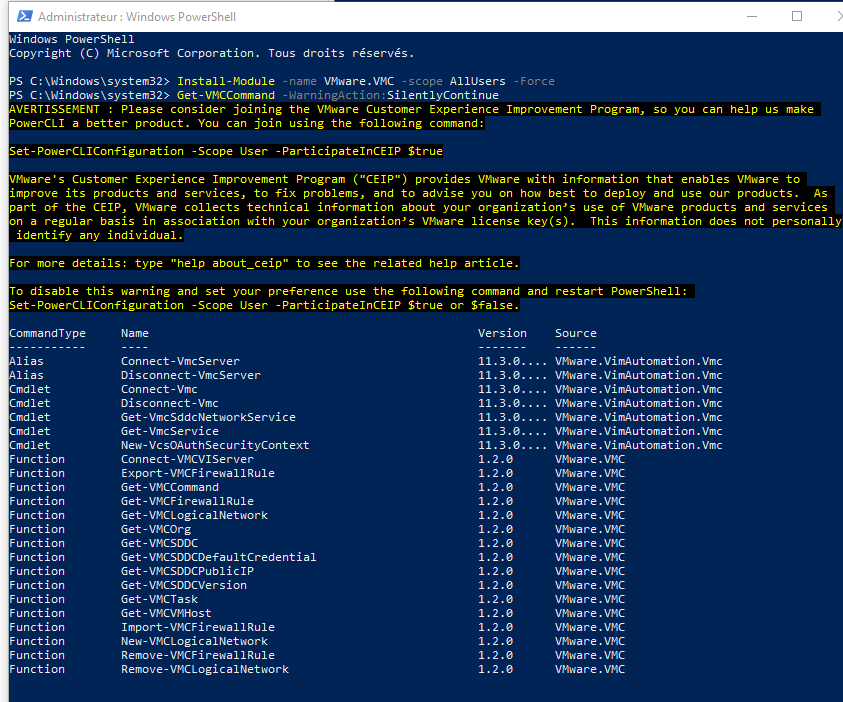Click the Version column header
The image size is (843, 702).
point(502,333)
